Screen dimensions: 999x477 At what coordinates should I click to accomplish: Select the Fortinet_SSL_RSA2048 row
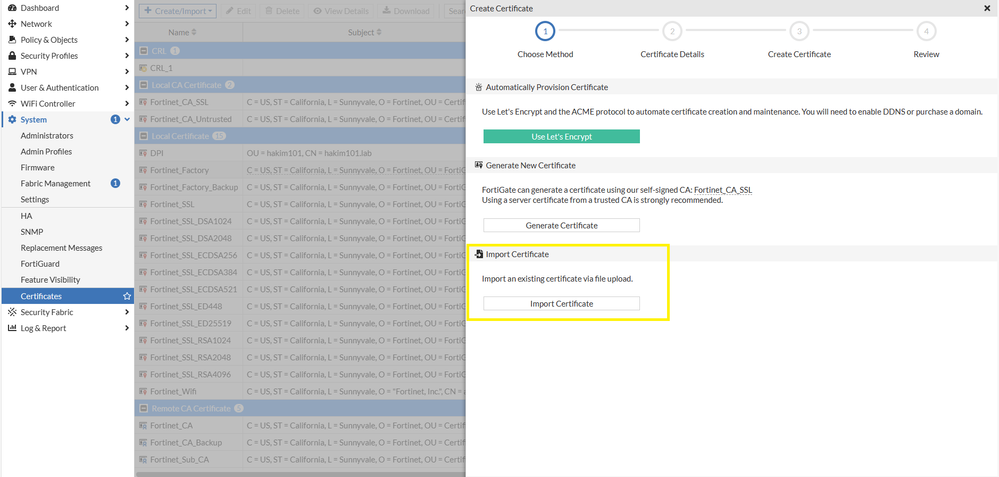point(300,357)
